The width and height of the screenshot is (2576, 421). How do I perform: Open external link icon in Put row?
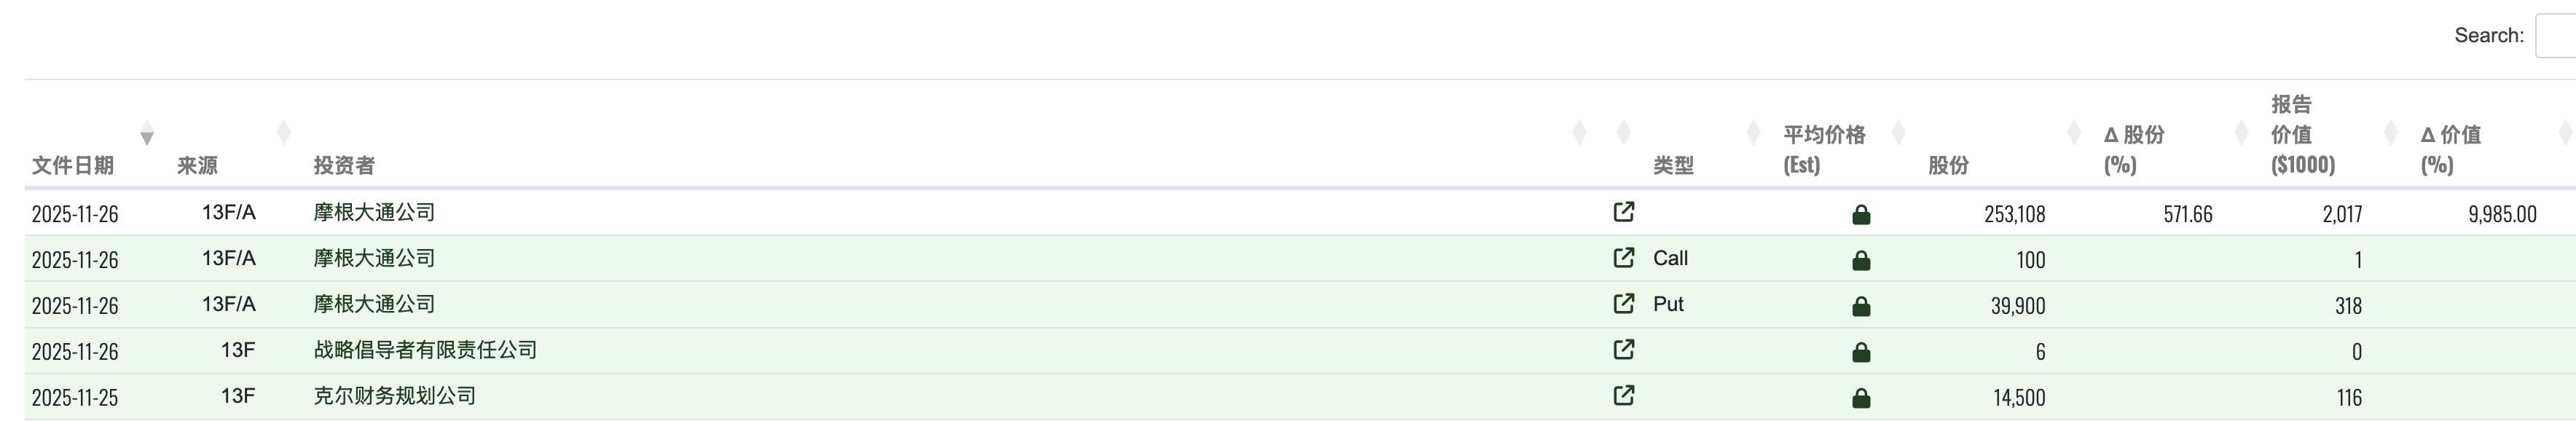click(1624, 304)
